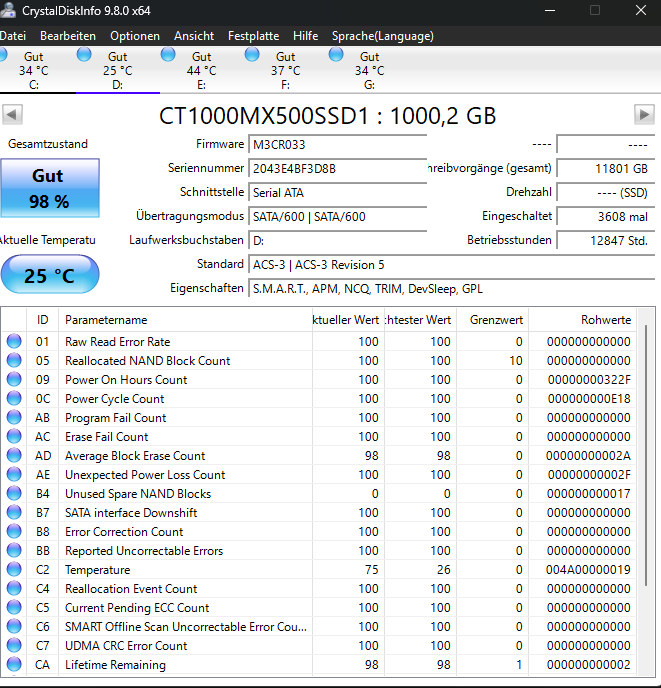Click the Eingeschaltet value 3608 mal
Screen dimensions: 661x688
pyautogui.click(x=606, y=216)
